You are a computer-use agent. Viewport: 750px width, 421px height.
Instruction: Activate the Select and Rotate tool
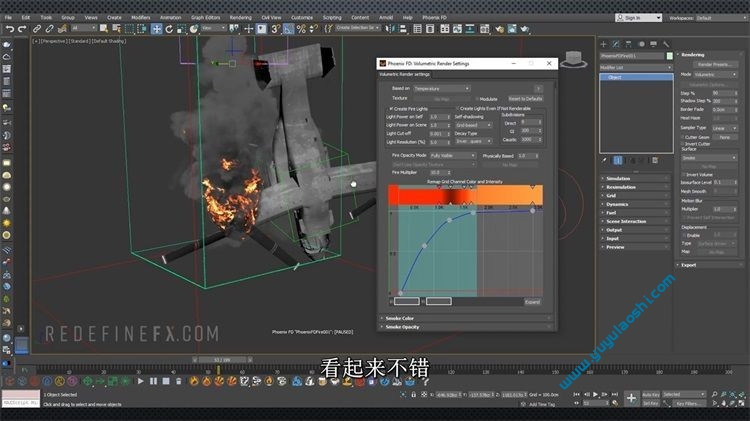pyautogui.click(x=169, y=29)
